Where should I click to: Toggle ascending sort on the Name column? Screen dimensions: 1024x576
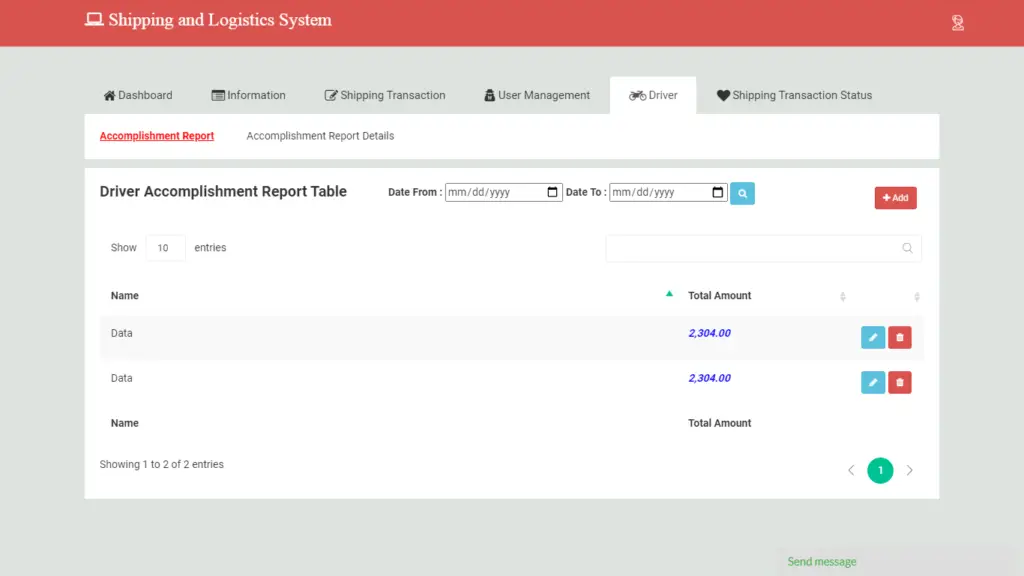coord(669,295)
